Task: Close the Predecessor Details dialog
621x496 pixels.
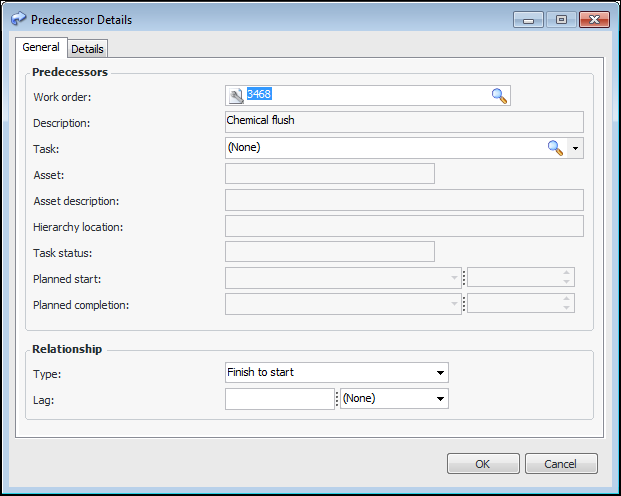Action: click(x=594, y=19)
